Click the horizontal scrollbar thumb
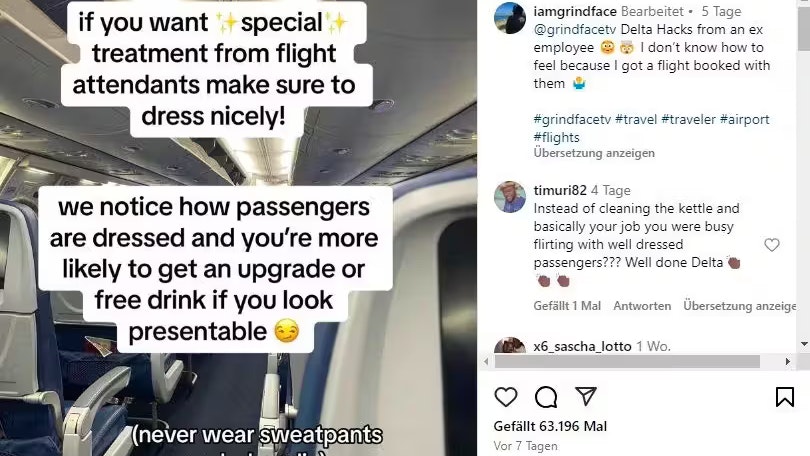The height and width of the screenshot is (456, 810). click(x=627, y=361)
